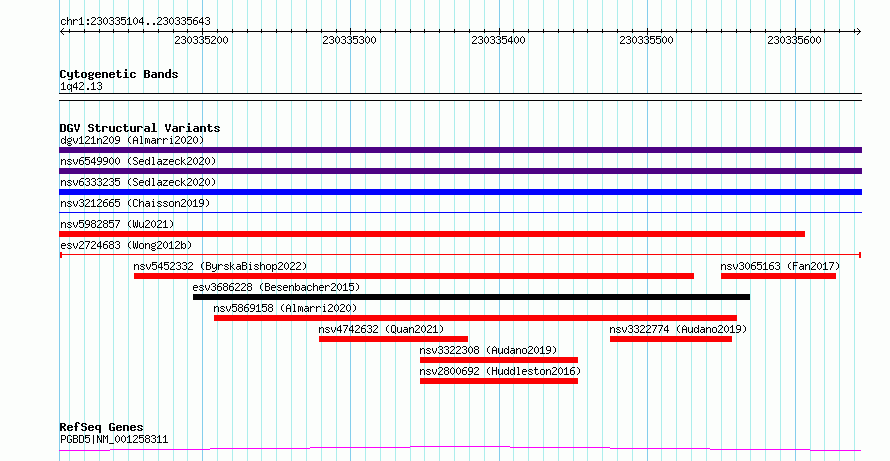Click the nsv6333235 thick blue bar
Viewport: 890px width, 461px height.
(460, 192)
